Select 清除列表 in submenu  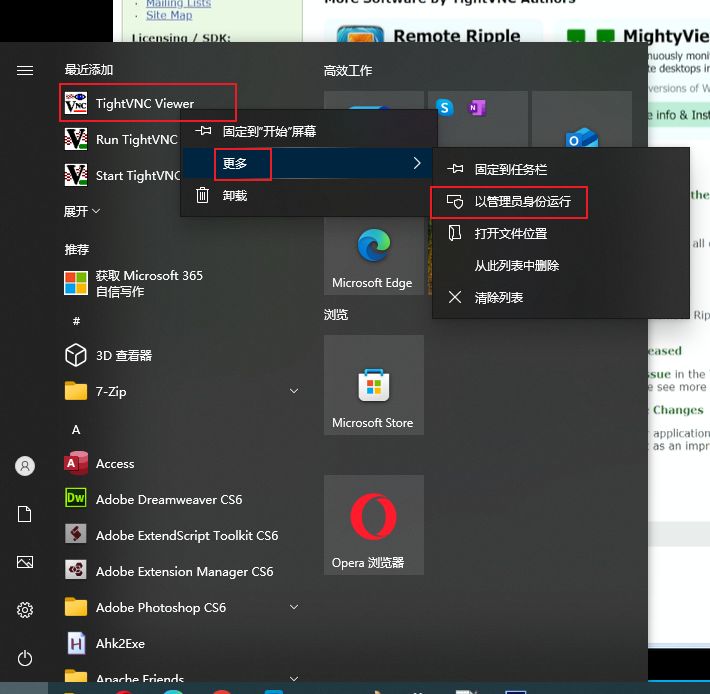561,297
